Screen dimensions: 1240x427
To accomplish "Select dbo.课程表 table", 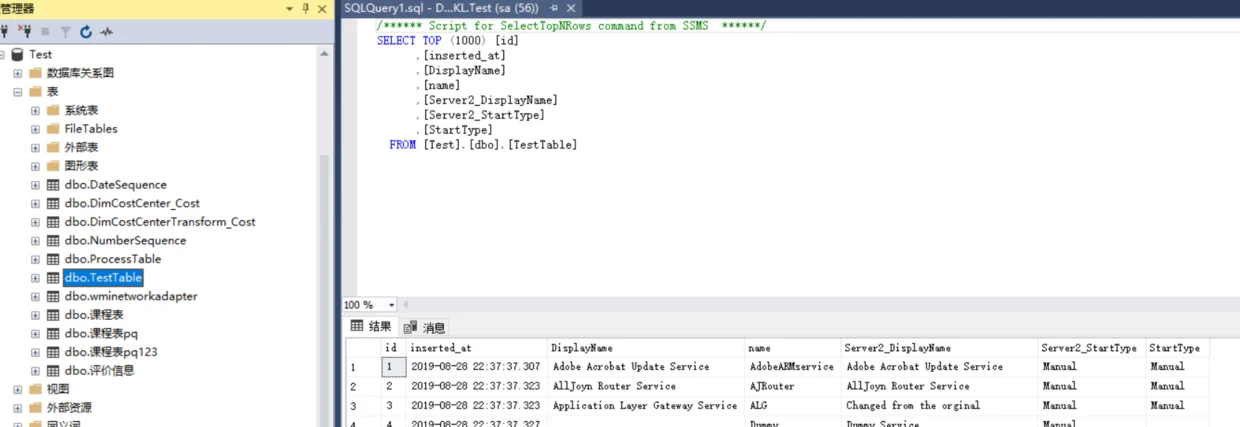I will point(94,315).
